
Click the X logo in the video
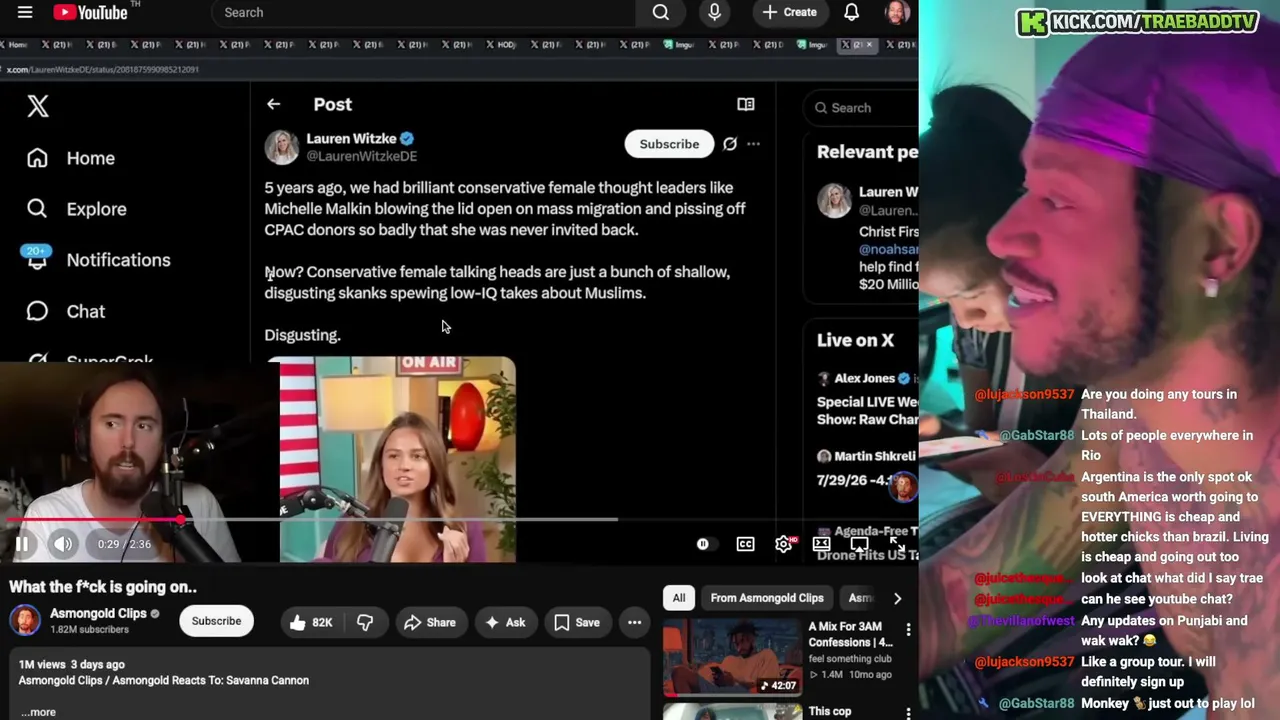(x=38, y=106)
